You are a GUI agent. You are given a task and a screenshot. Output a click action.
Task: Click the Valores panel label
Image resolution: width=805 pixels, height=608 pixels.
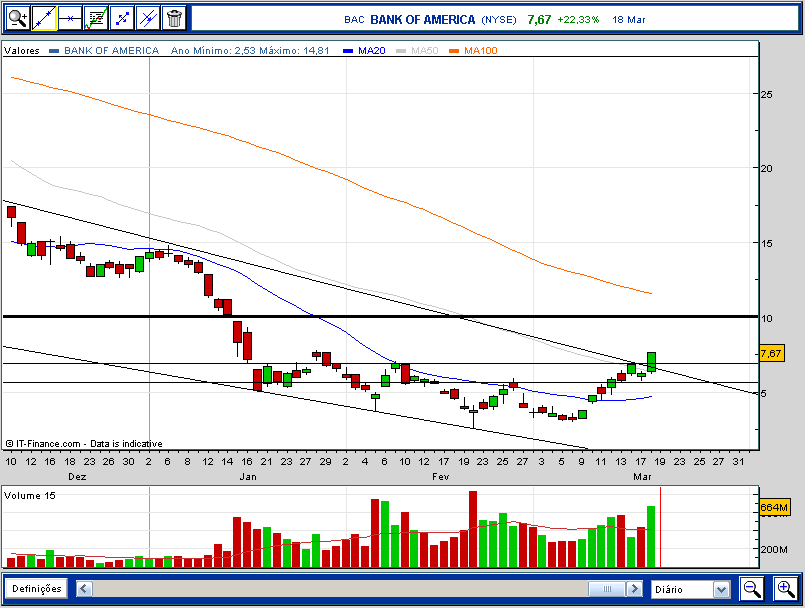click(22, 50)
